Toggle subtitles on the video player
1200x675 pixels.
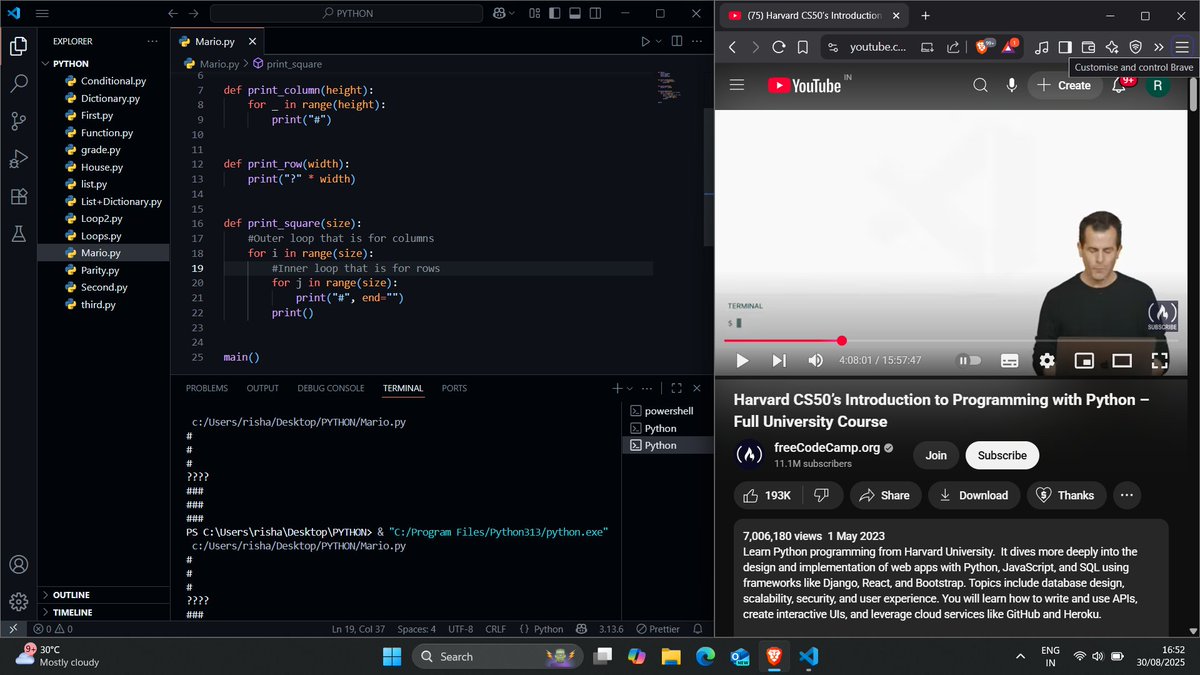(x=1010, y=360)
